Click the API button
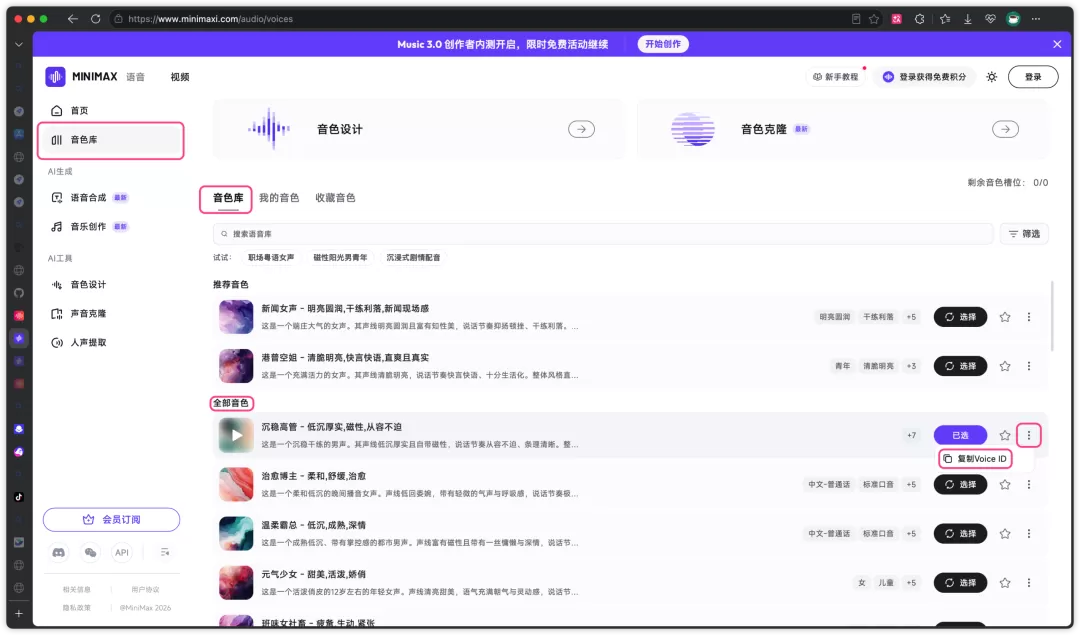 (x=122, y=552)
